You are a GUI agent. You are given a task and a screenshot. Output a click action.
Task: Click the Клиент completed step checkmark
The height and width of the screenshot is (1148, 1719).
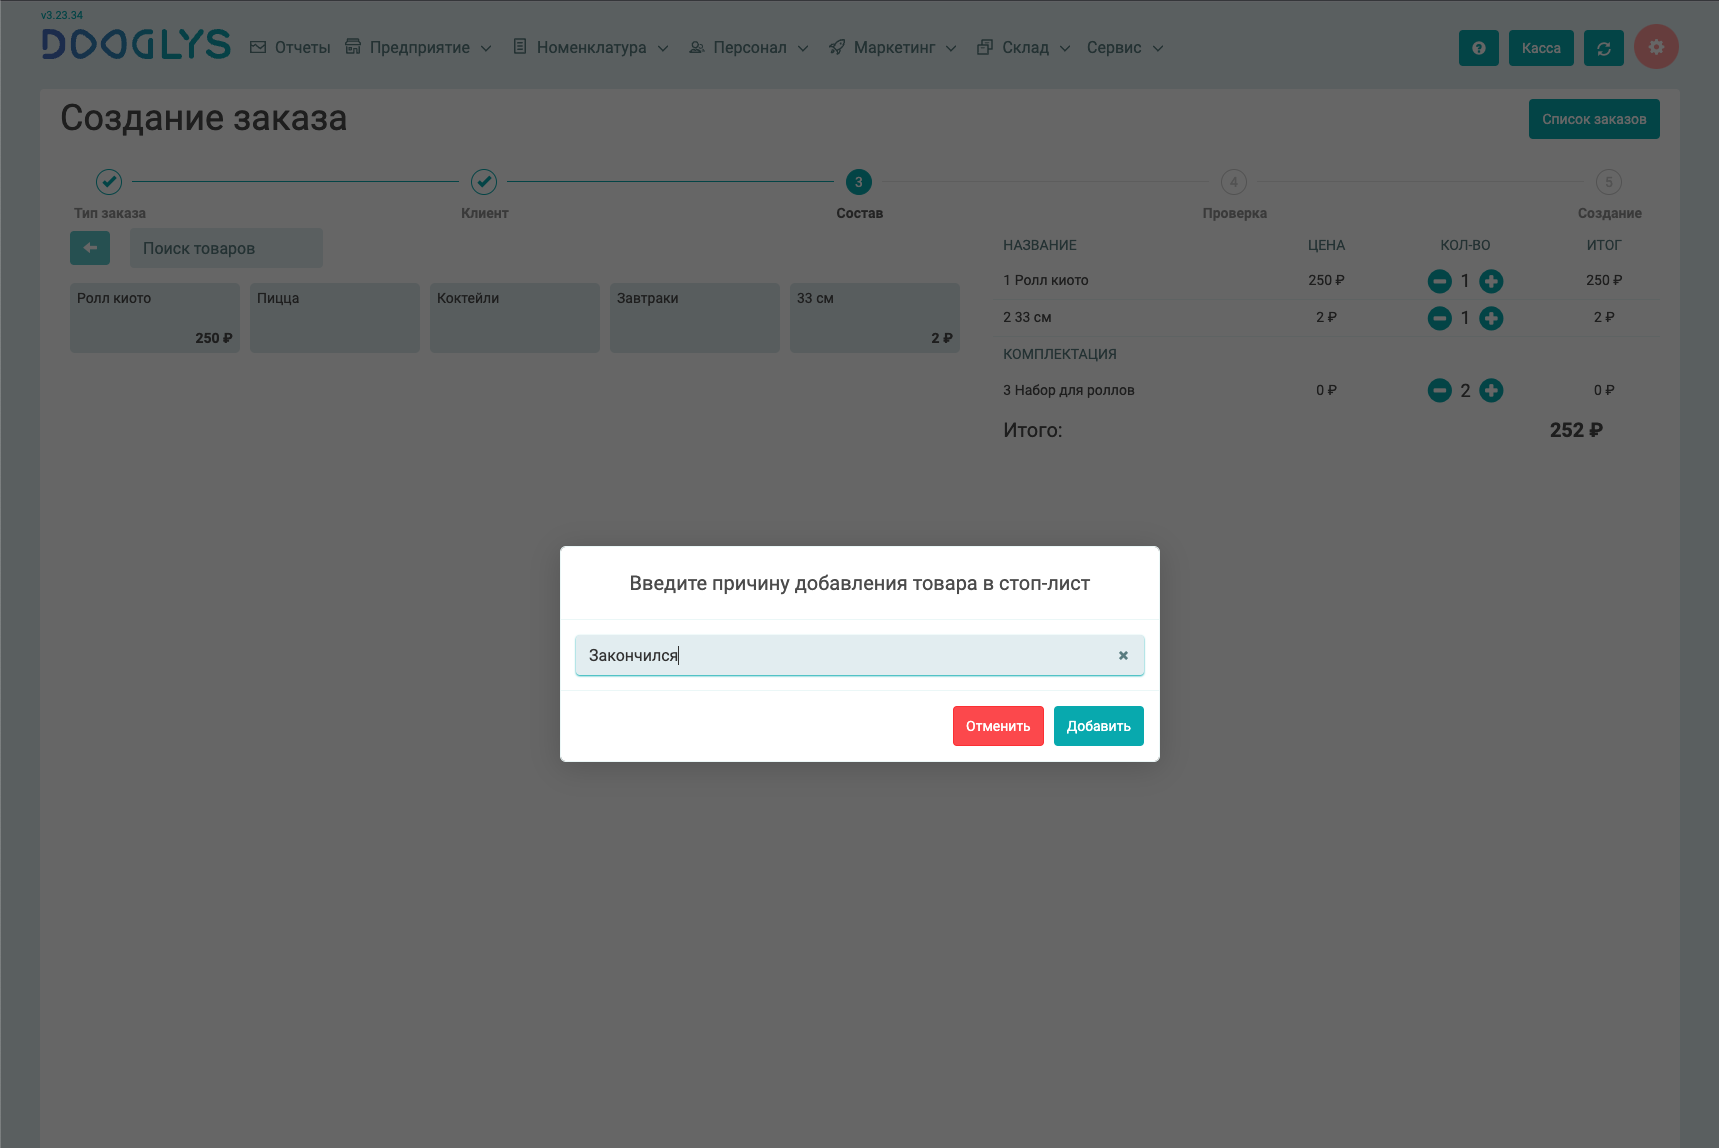click(484, 182)
